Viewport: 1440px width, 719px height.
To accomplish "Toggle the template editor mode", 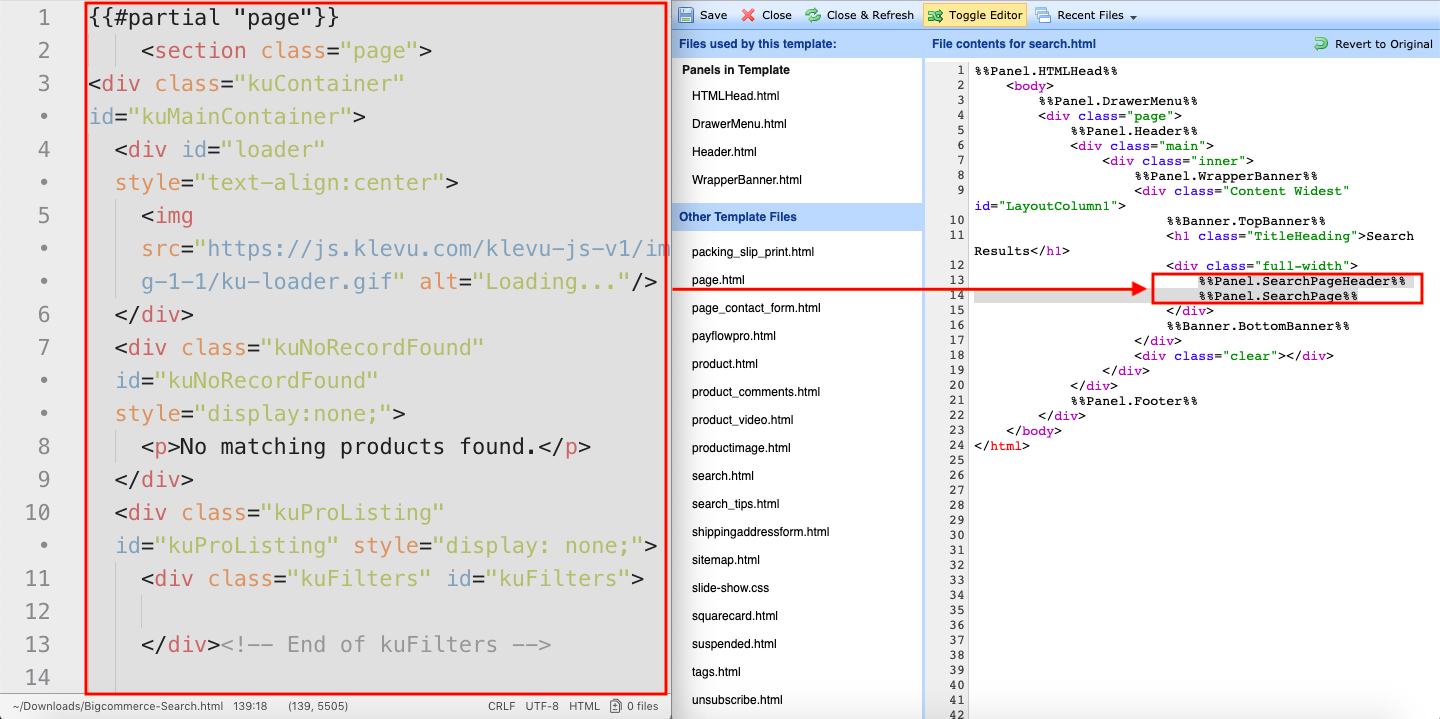I will pos(975,15).
